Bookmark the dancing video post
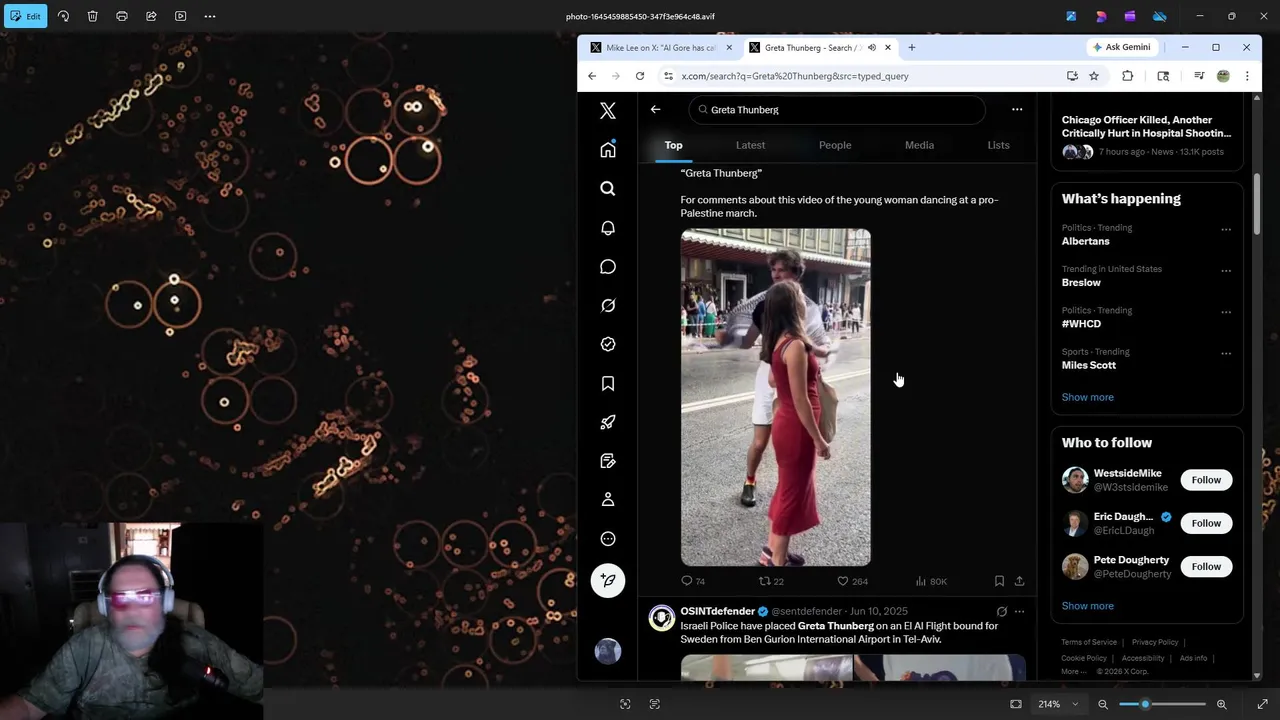The image size is (1280, 720). point(999,581)
